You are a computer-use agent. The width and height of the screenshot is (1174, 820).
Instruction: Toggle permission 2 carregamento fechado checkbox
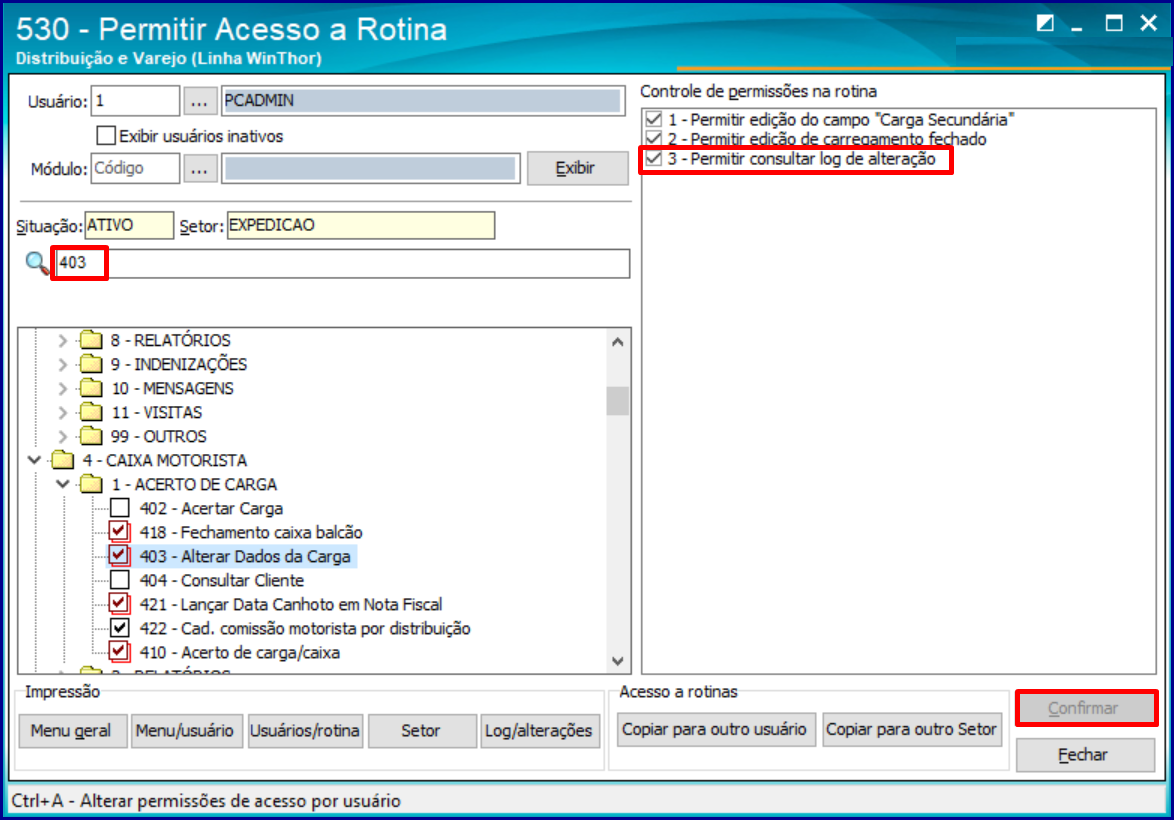[654, 139]
